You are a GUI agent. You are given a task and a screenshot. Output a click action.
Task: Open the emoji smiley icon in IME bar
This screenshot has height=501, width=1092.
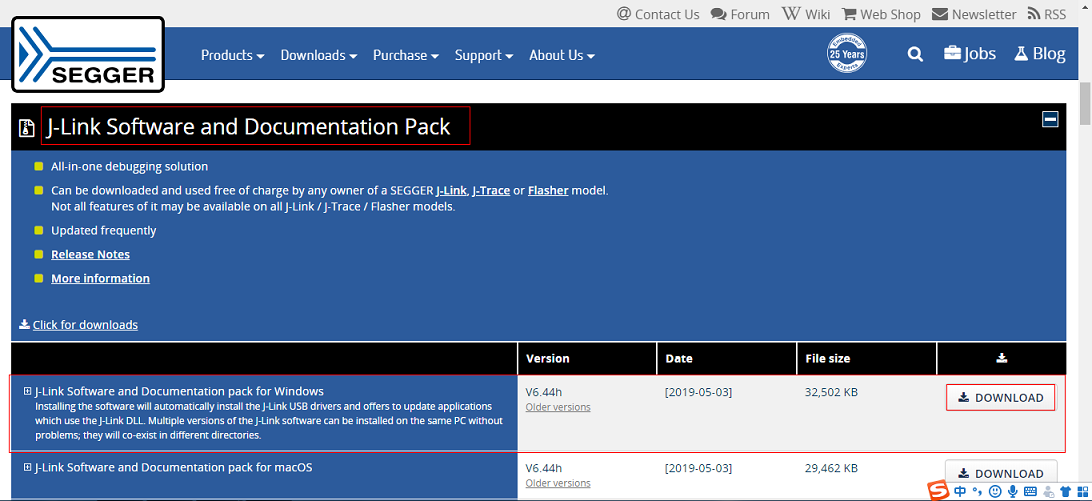pyautogui.click(x=995, y=491)
